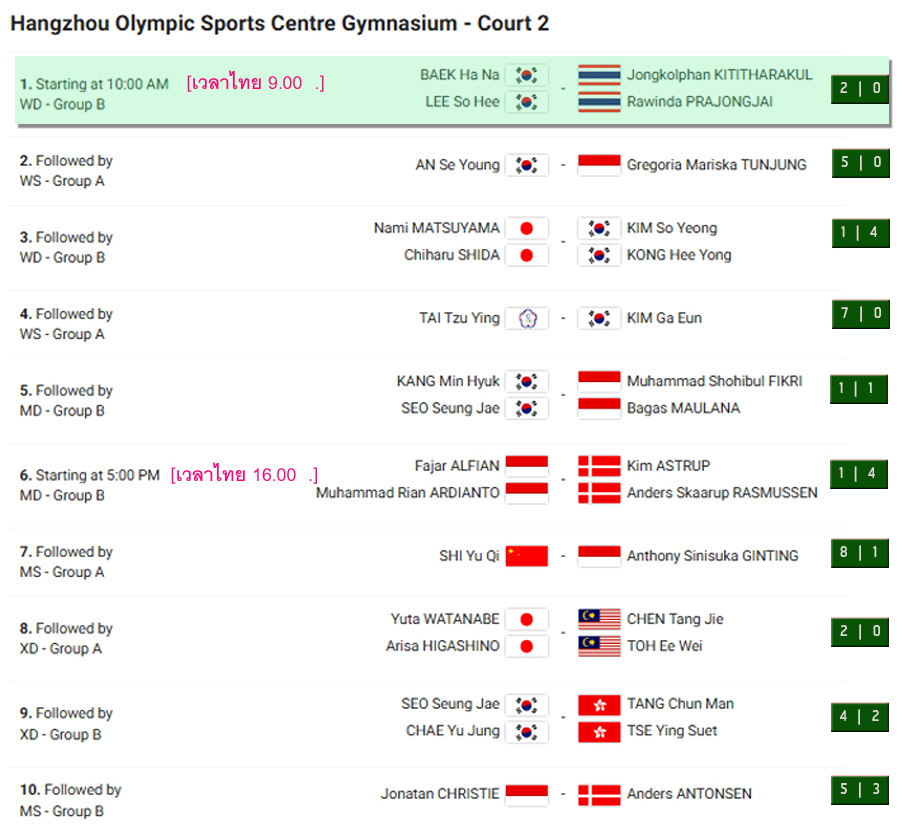
Task: Open player AN Se Young
Action: click(457, 165)
